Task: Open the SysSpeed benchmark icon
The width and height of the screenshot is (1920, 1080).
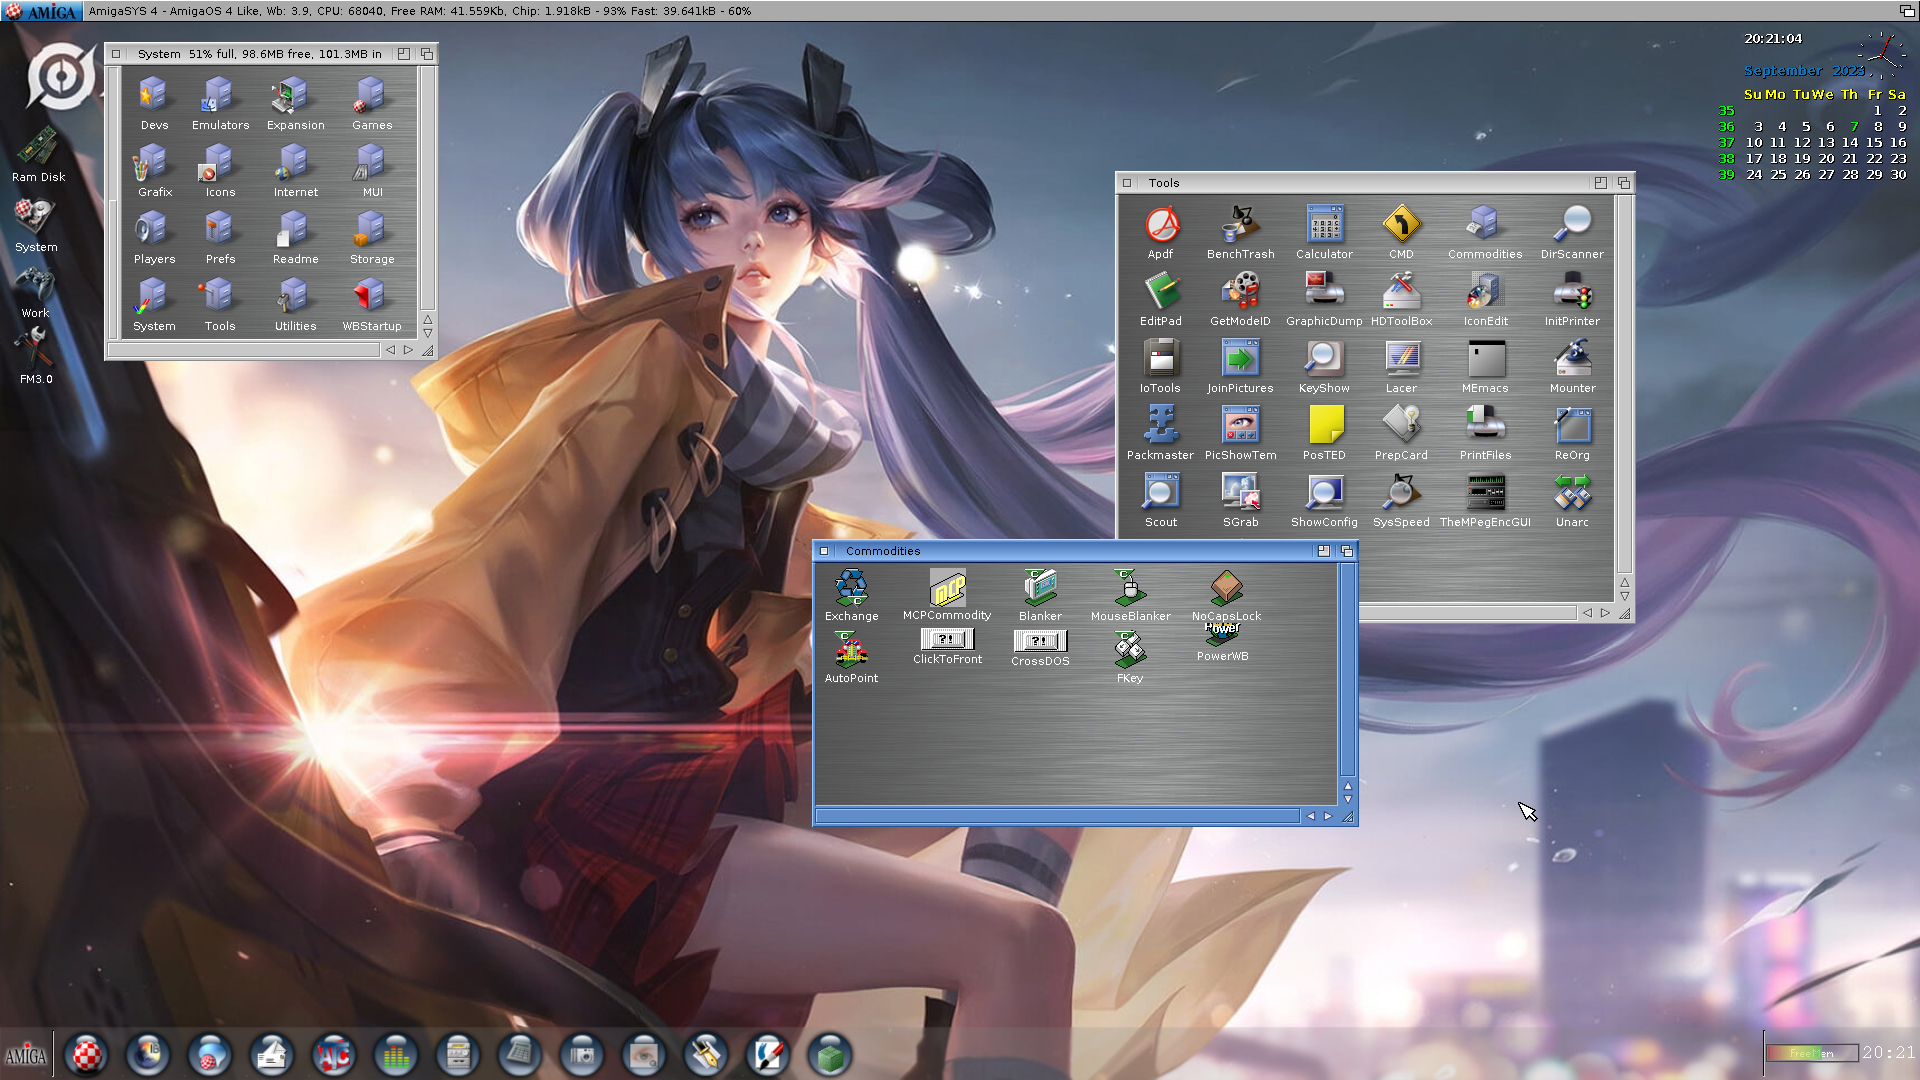Action: 1400,493
